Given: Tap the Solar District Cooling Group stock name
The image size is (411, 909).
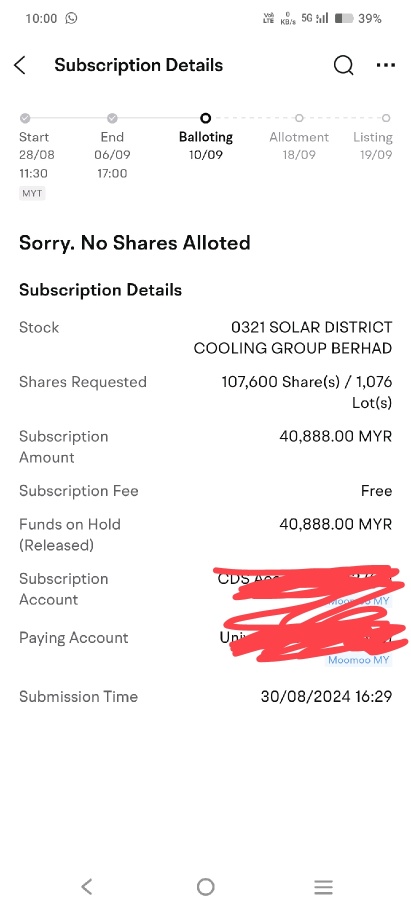Looking at the screenshot, I should [293, 338].
